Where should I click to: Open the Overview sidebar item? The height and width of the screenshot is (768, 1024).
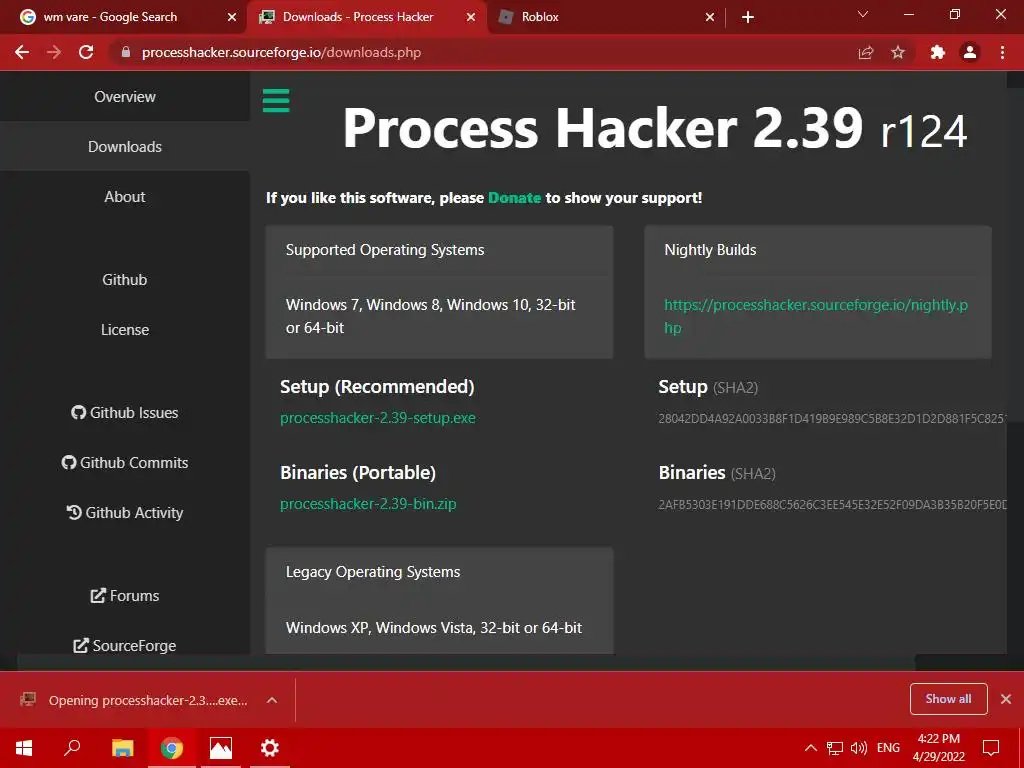point(125,97)
